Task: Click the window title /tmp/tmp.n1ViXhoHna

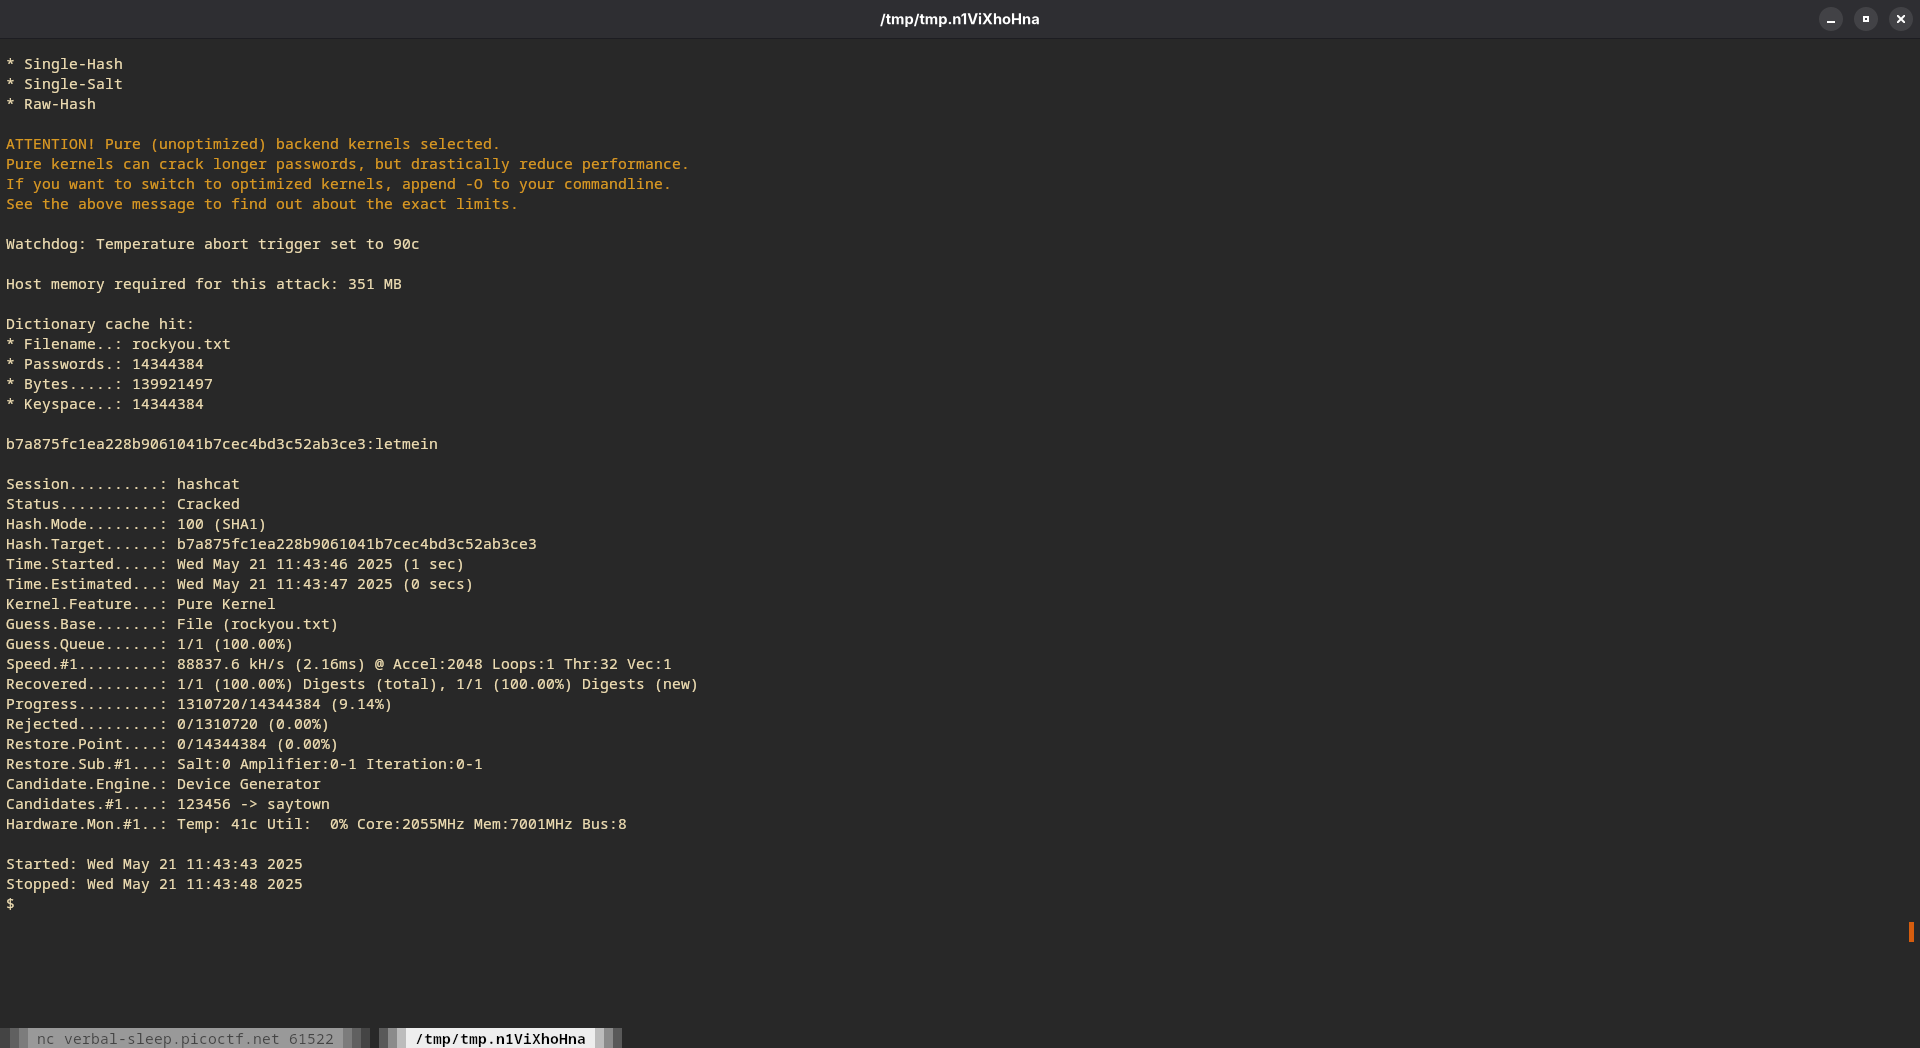Action: tap(959, 19)
